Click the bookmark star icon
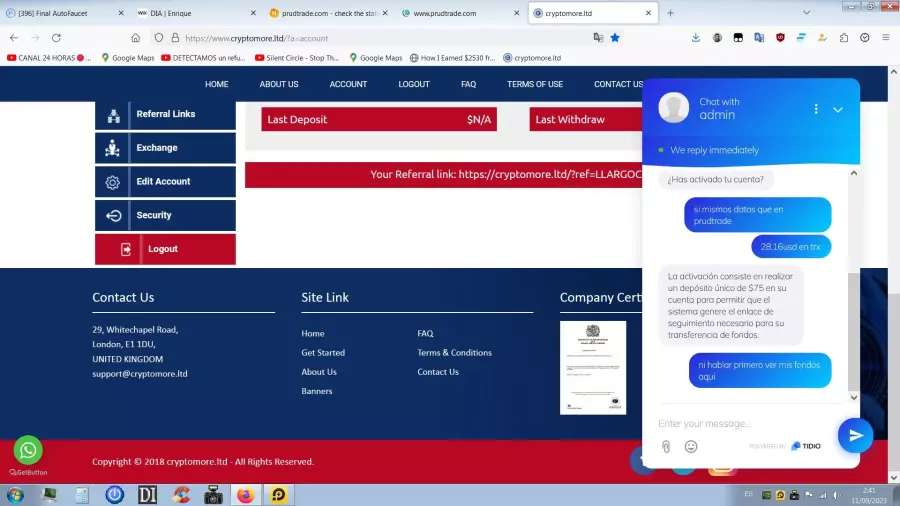The image size is (900, 506). click(x=615, y=38)
